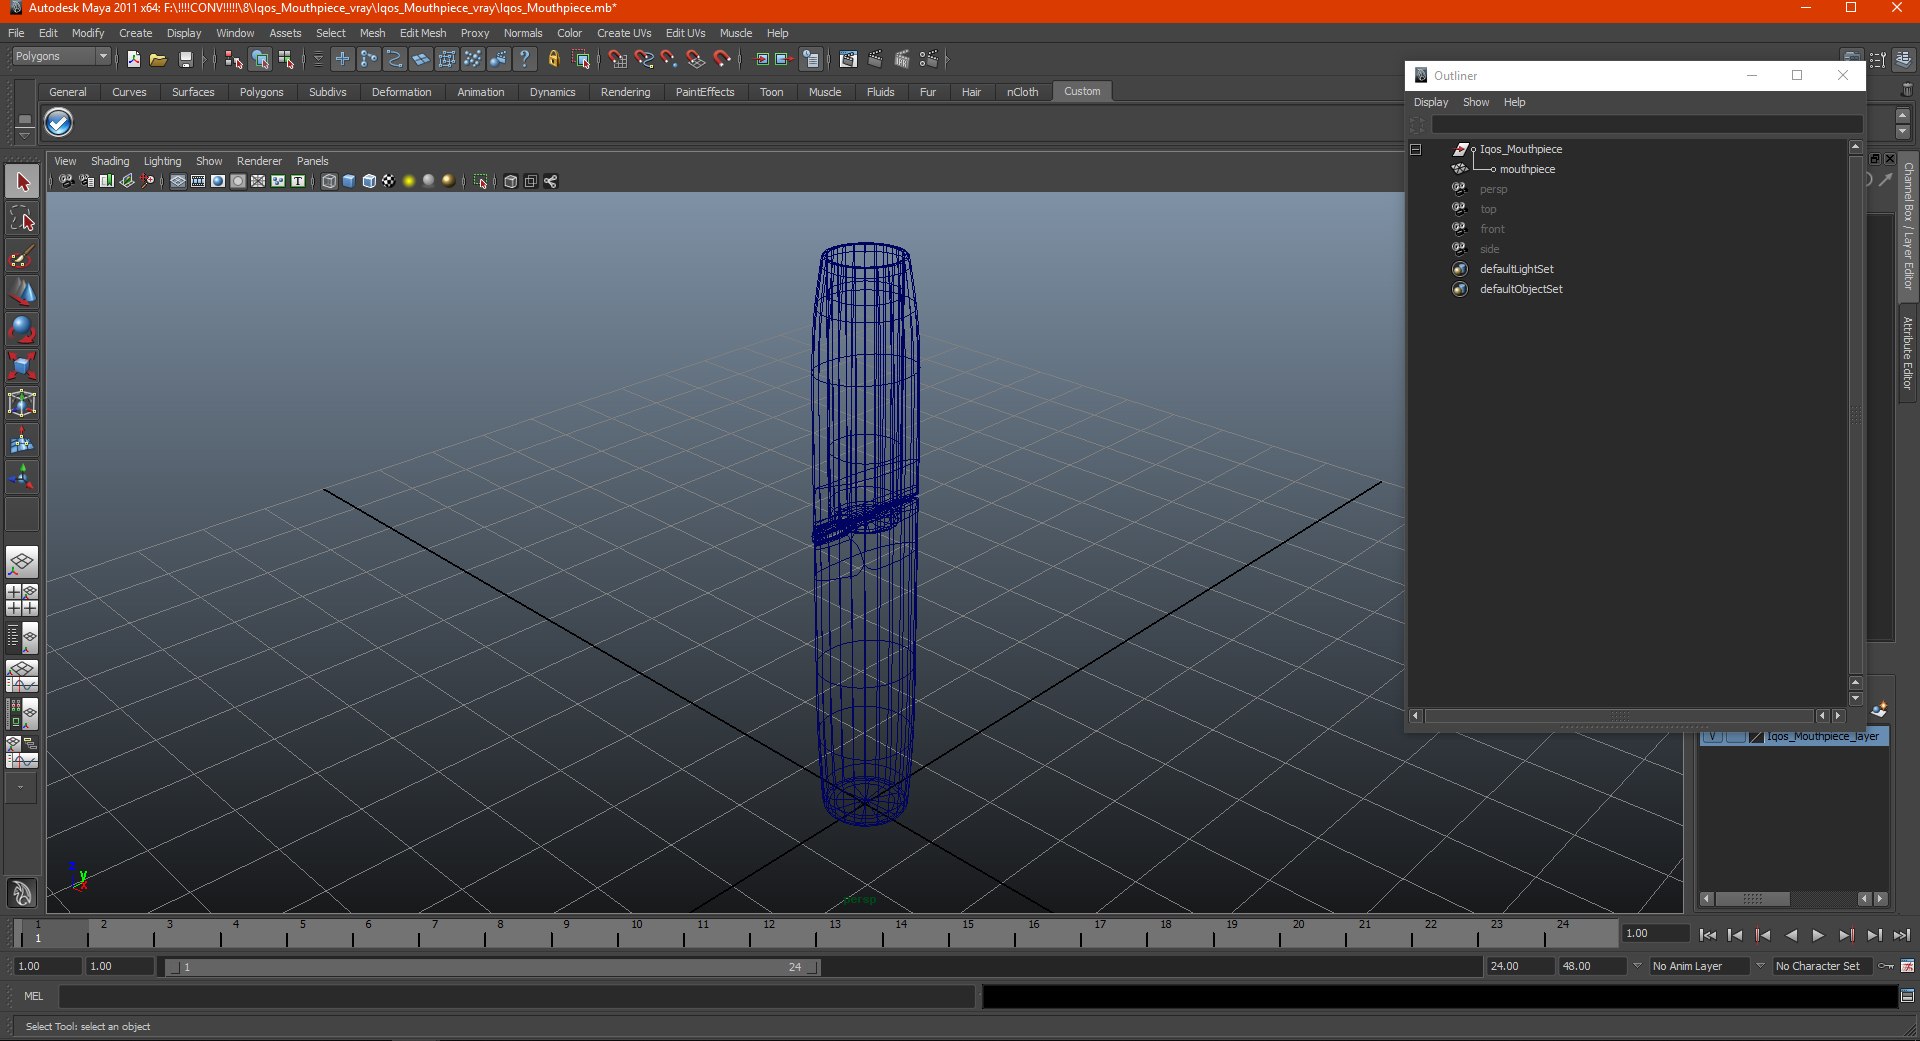Toggle smooth shade all blue cube icon
1920x1041 pixels.
click(349, 181)
